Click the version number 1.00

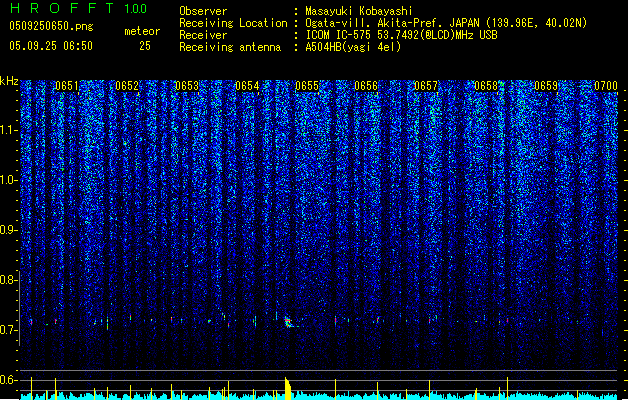coord(136,9)
